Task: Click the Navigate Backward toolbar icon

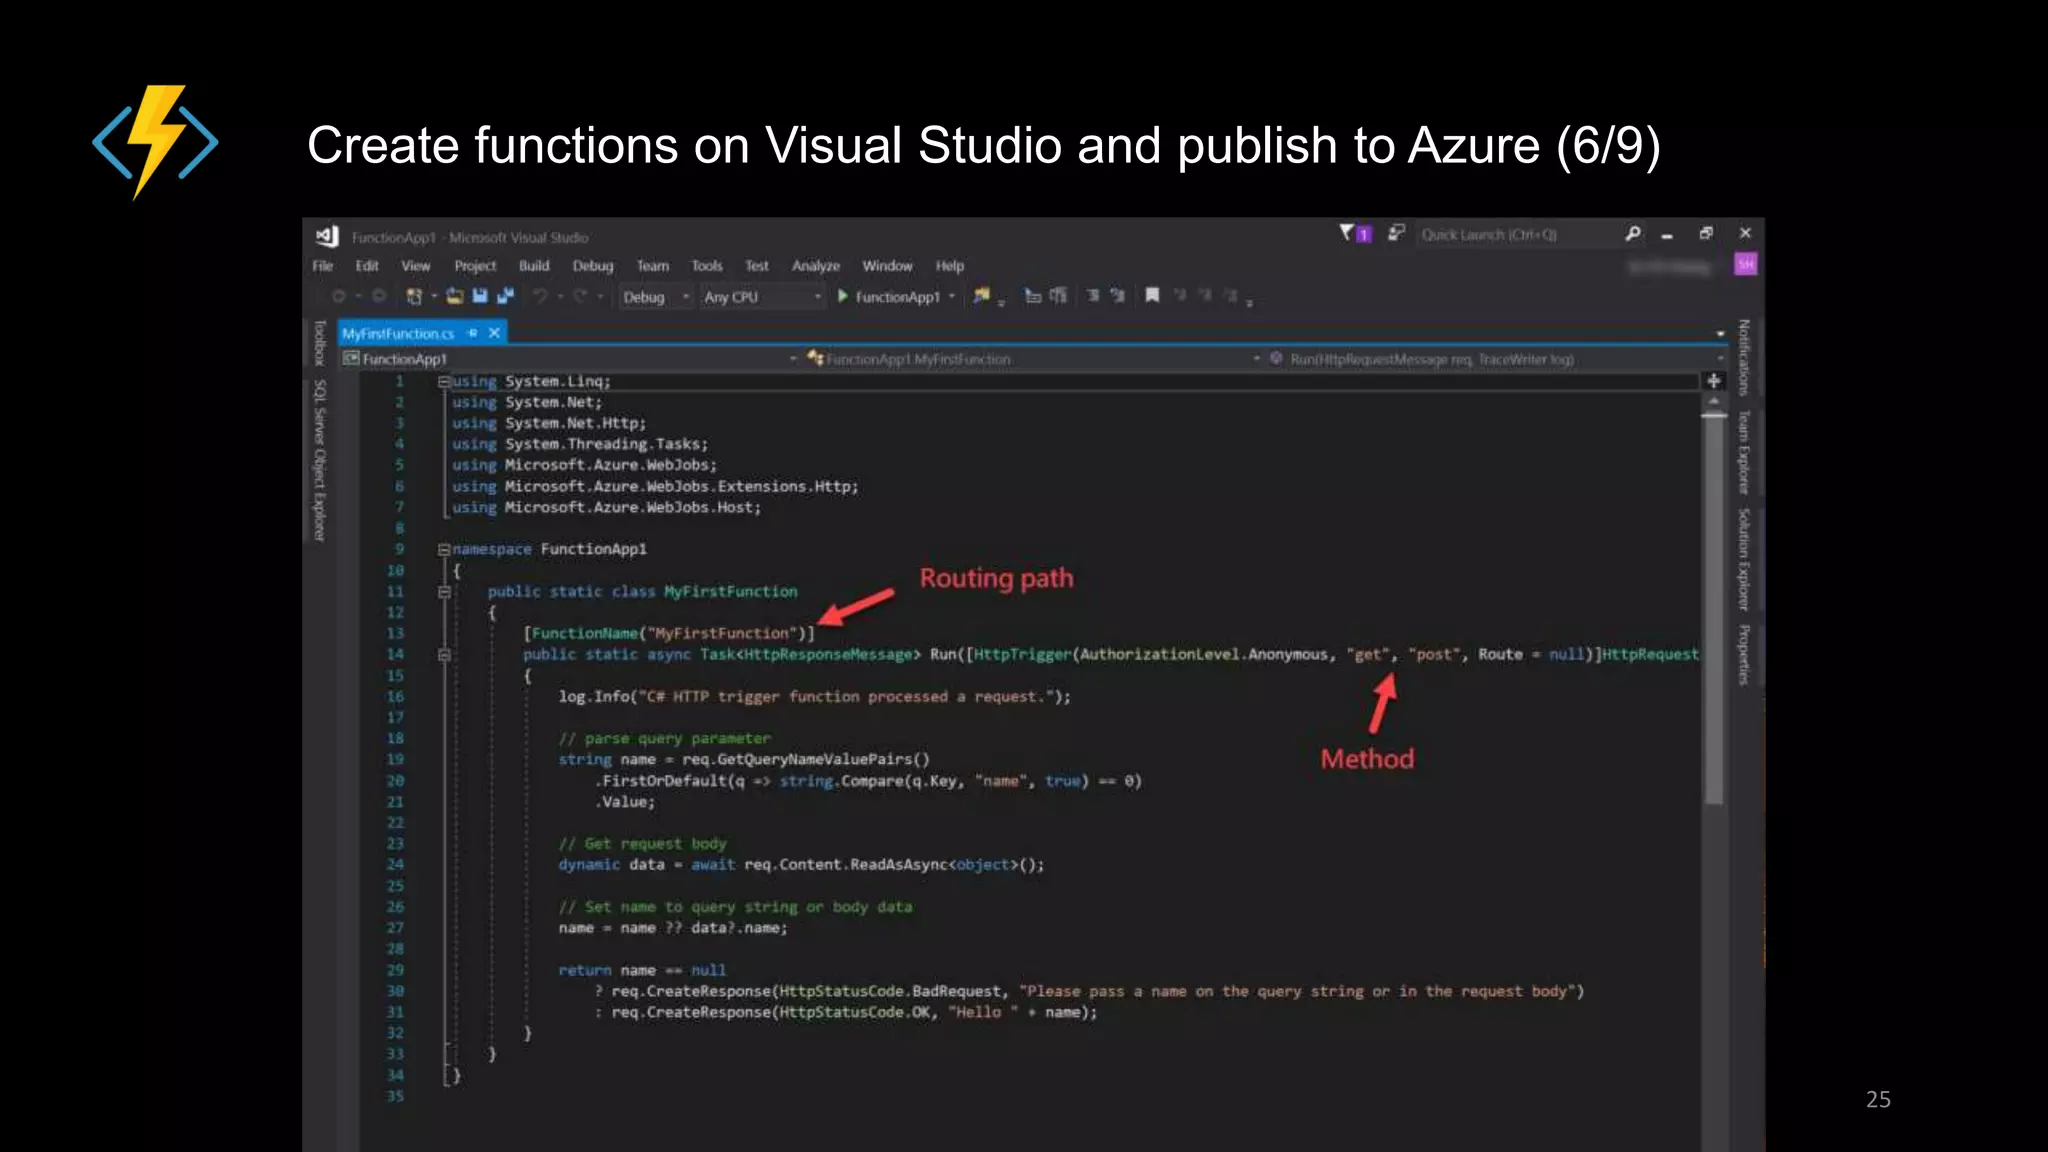Action: [x=339, y=296]
